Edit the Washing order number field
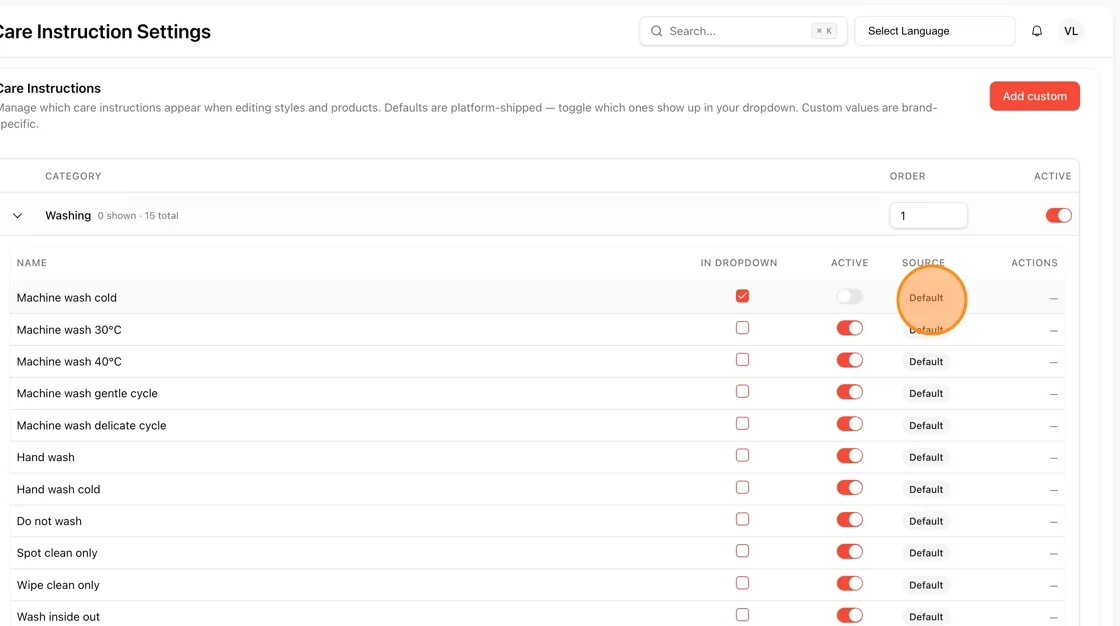The image size is (1120, 626). [928, 215]
